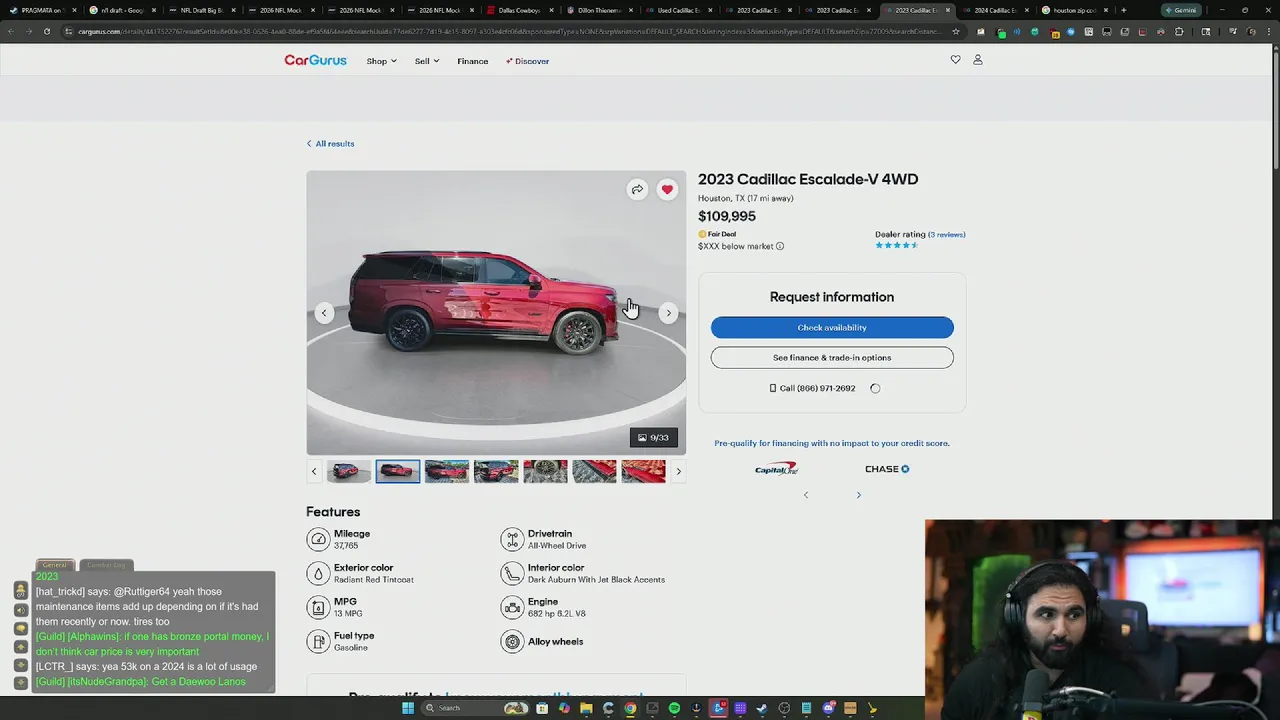The height and width of the screenshot is (720, 1280).
Task: Click the taskbar Search box
Action: click(476, 708)
